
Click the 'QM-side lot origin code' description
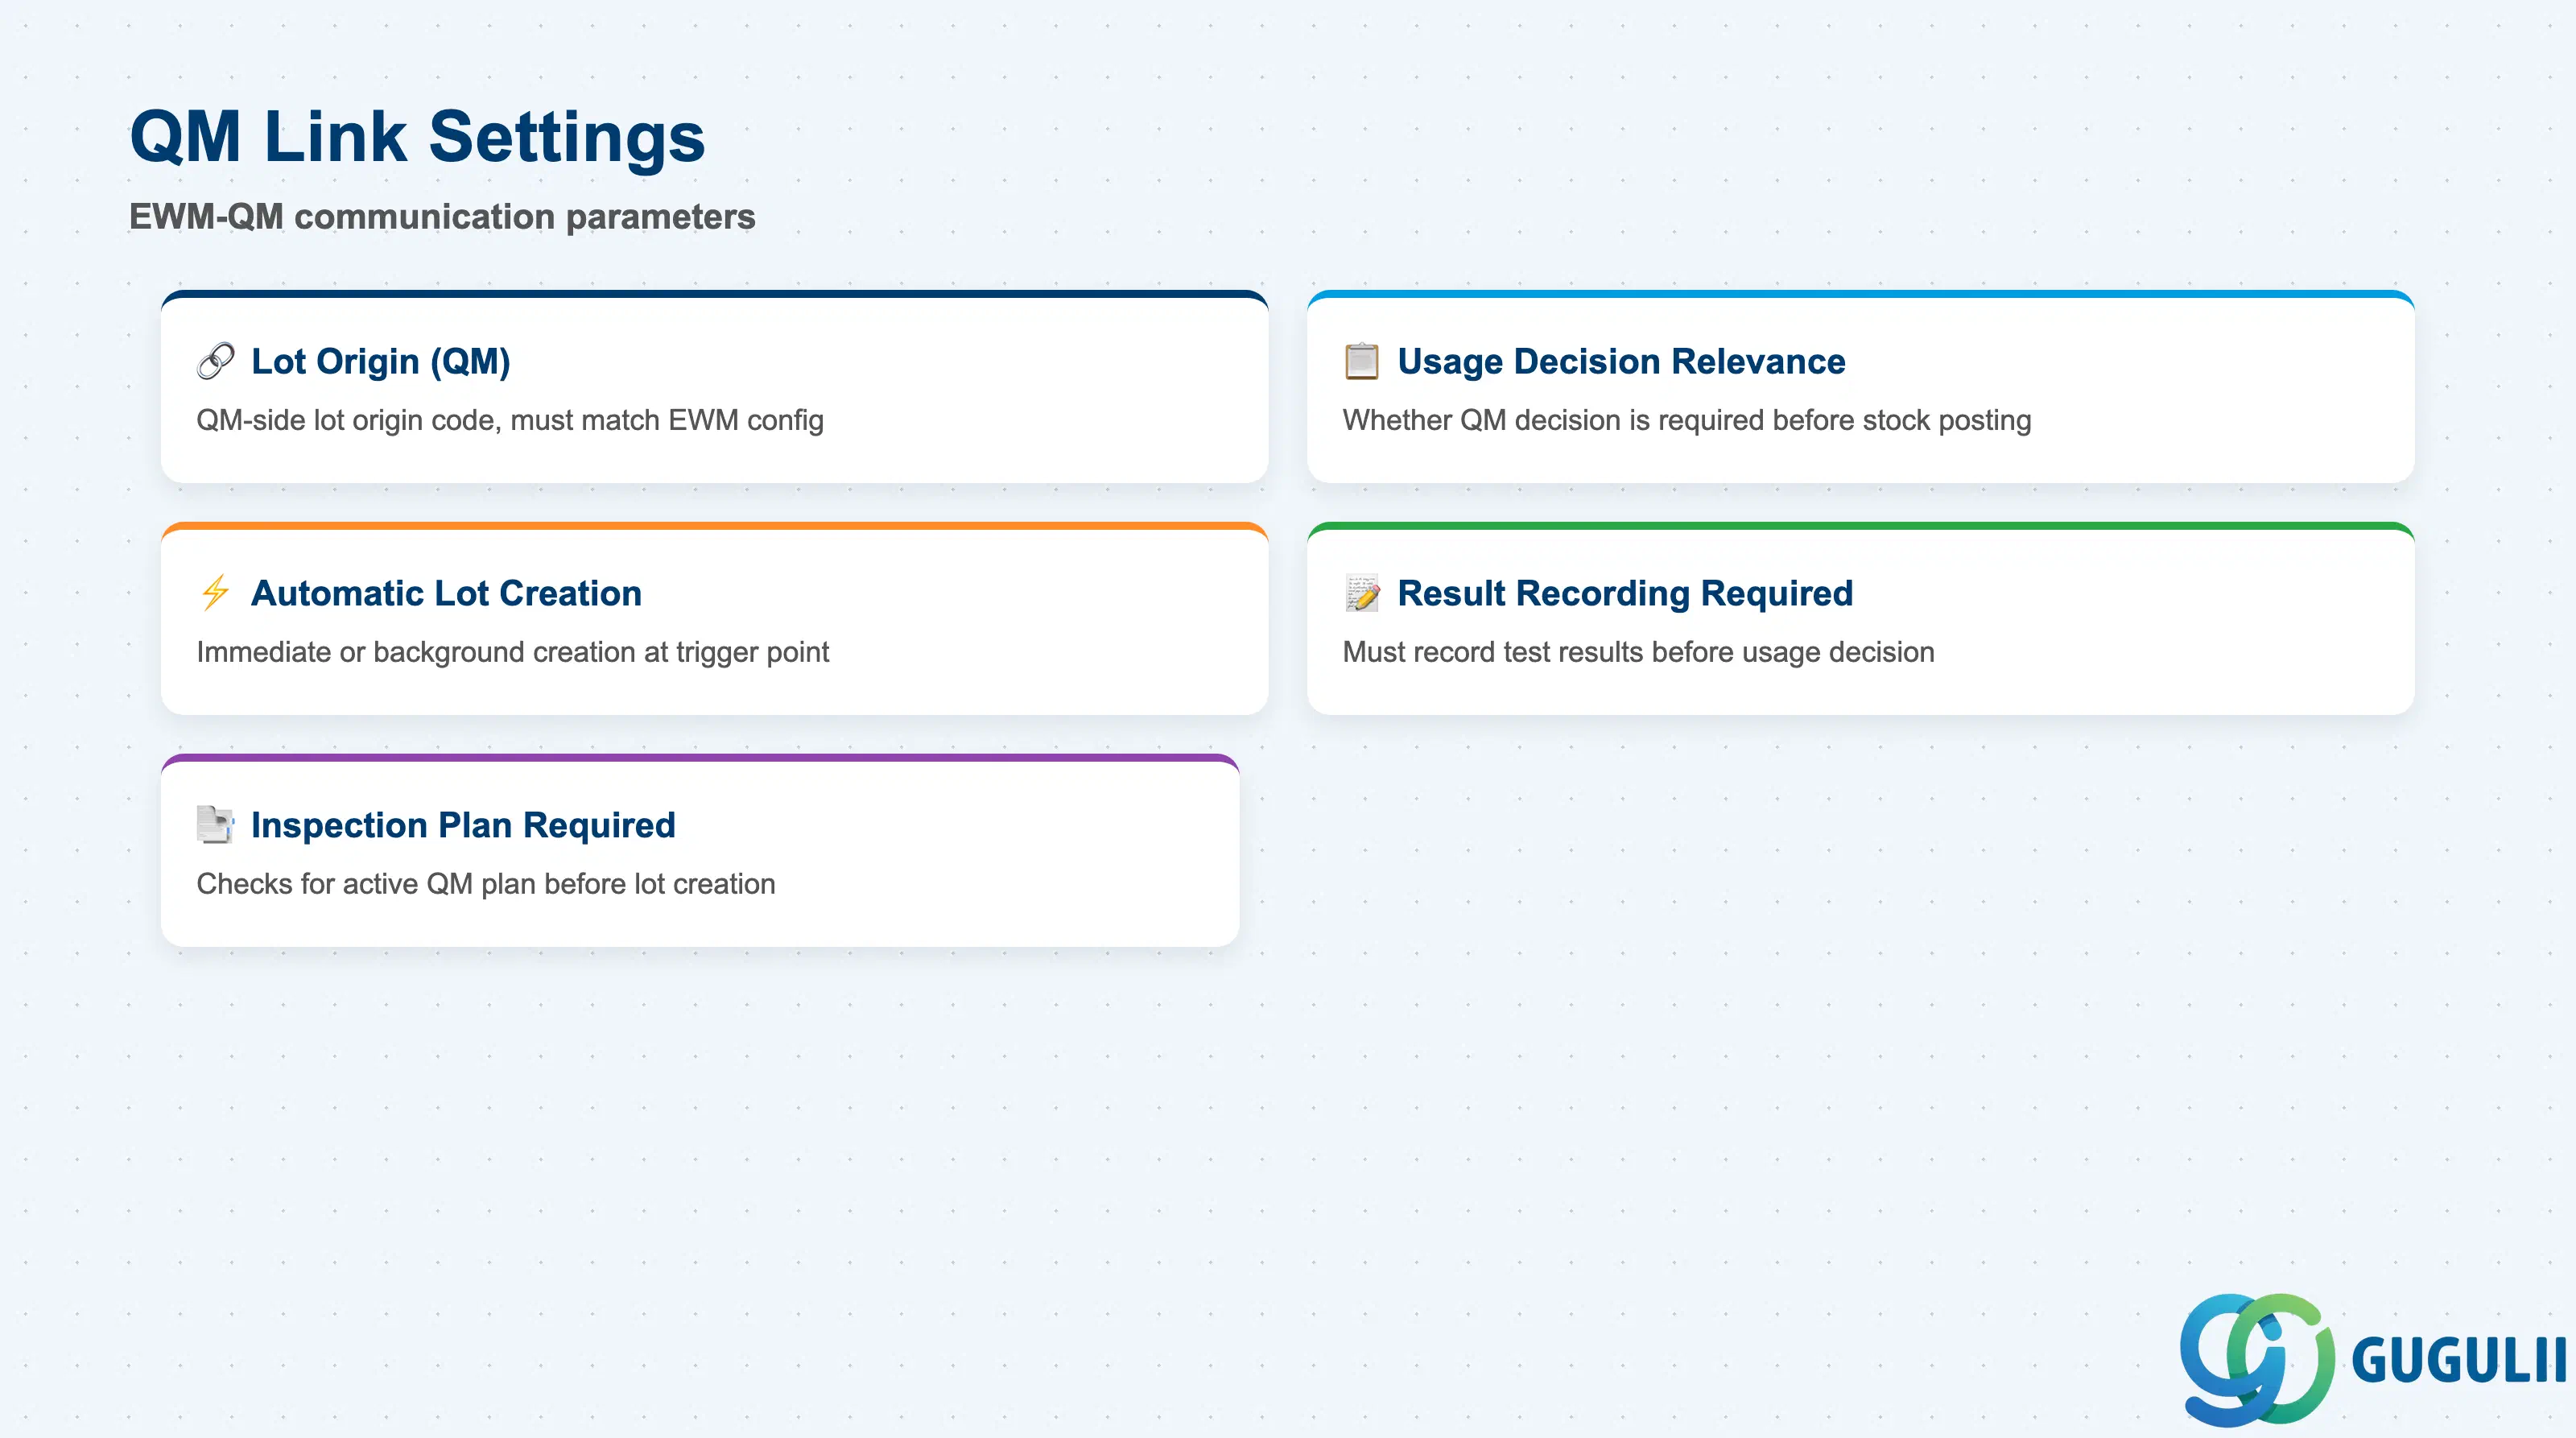[x=510, y=420]
